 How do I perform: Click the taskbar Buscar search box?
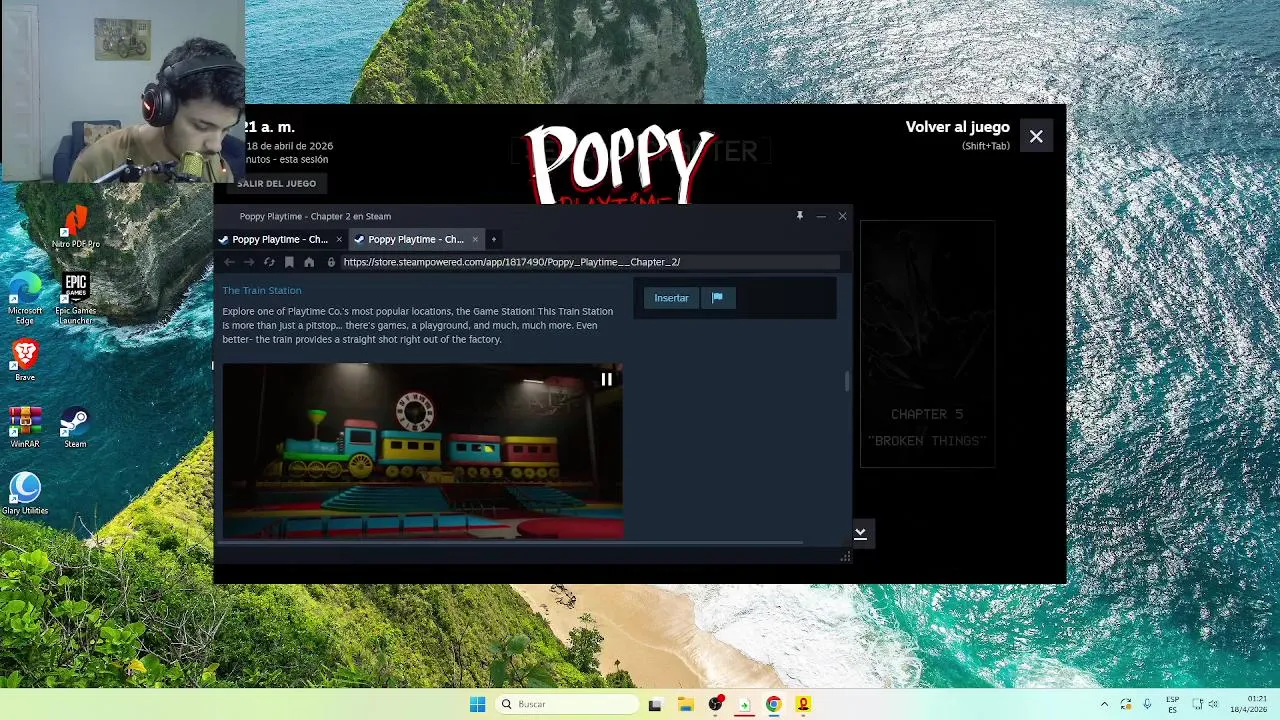(x=568, y=704)
